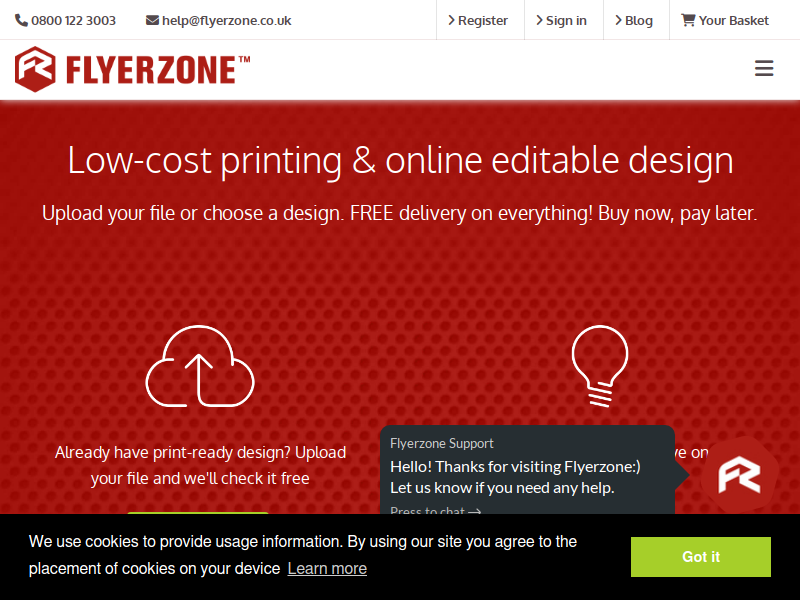Open the Blog page
This screenshot has width=800, height=600.
(634, 20)
